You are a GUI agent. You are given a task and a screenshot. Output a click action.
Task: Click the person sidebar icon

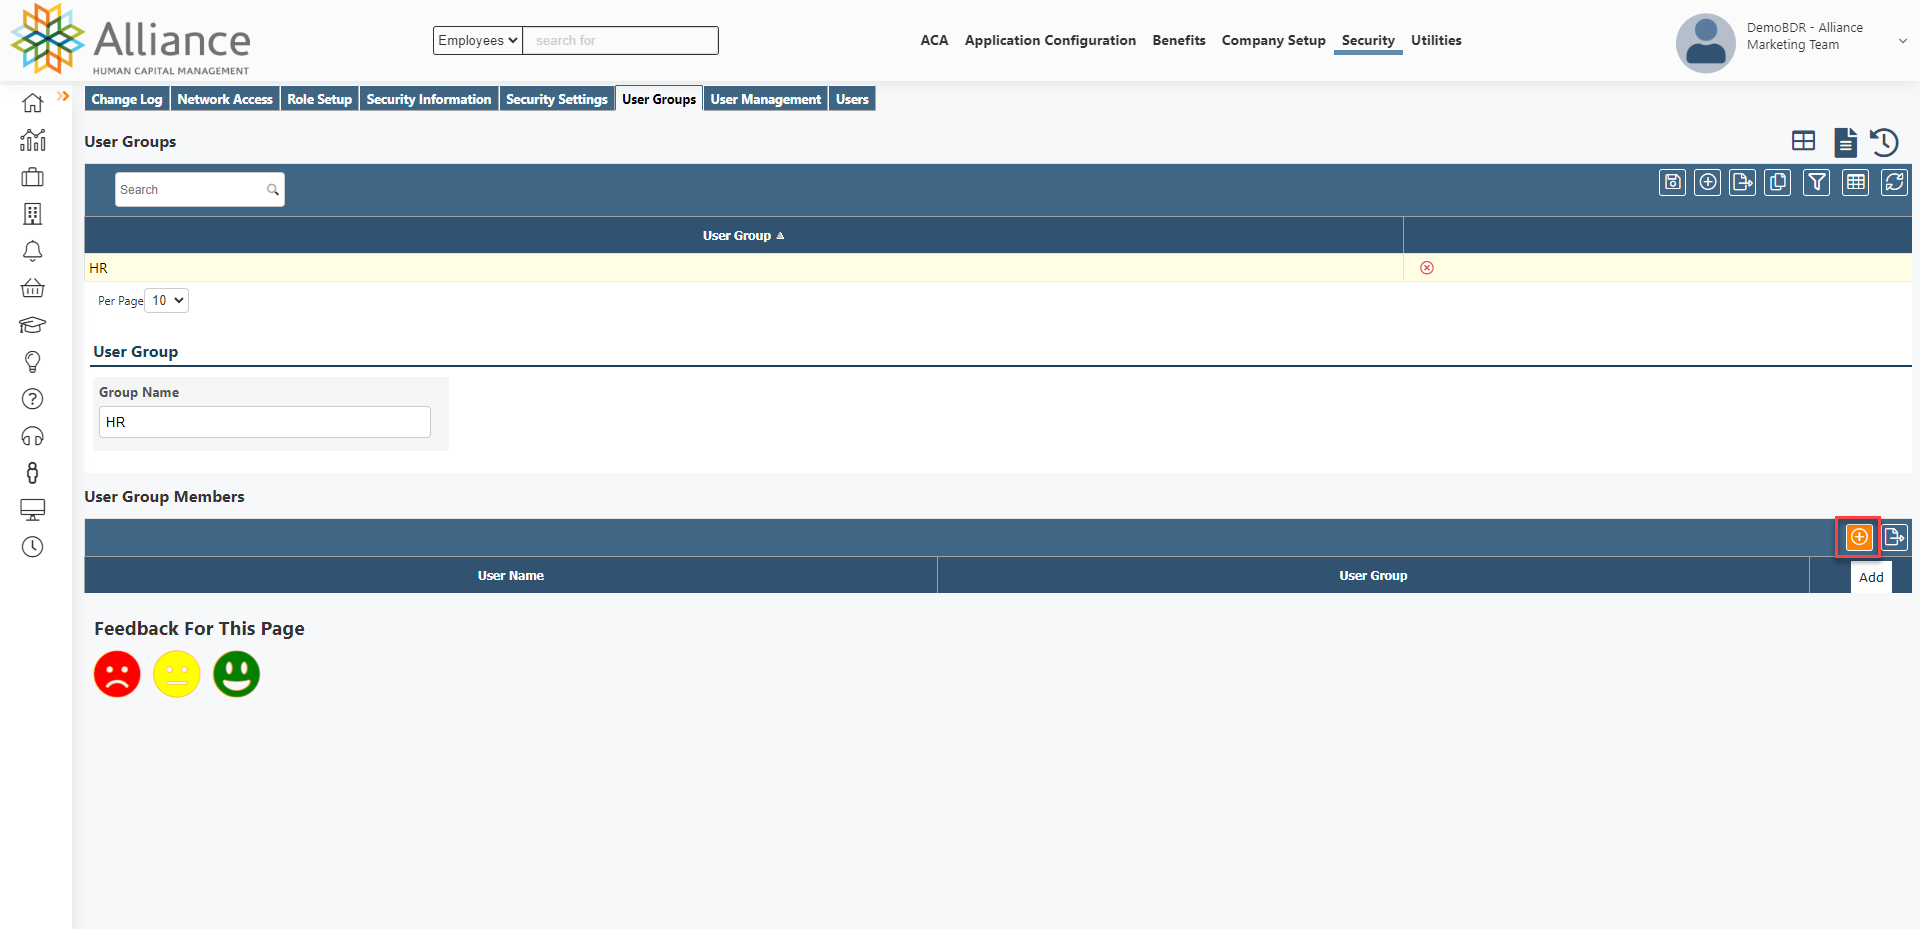click(x=33, y=473)
